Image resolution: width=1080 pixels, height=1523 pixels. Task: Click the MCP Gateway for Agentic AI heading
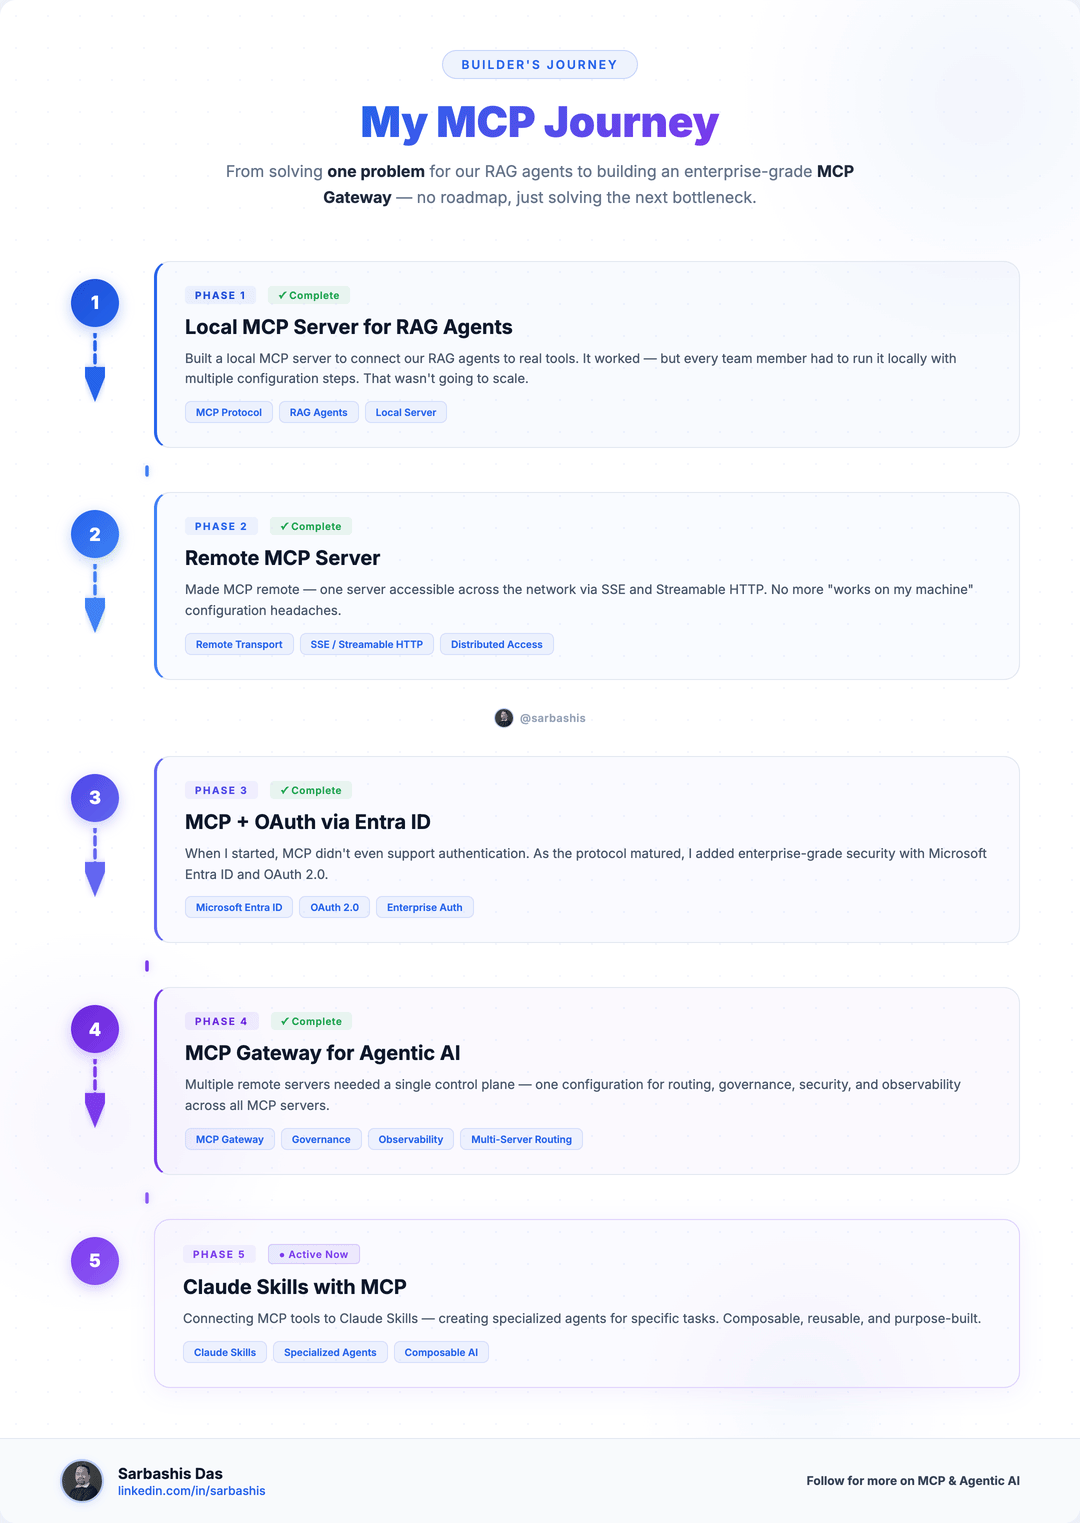pyautogui.click(x=323, y=1053)
